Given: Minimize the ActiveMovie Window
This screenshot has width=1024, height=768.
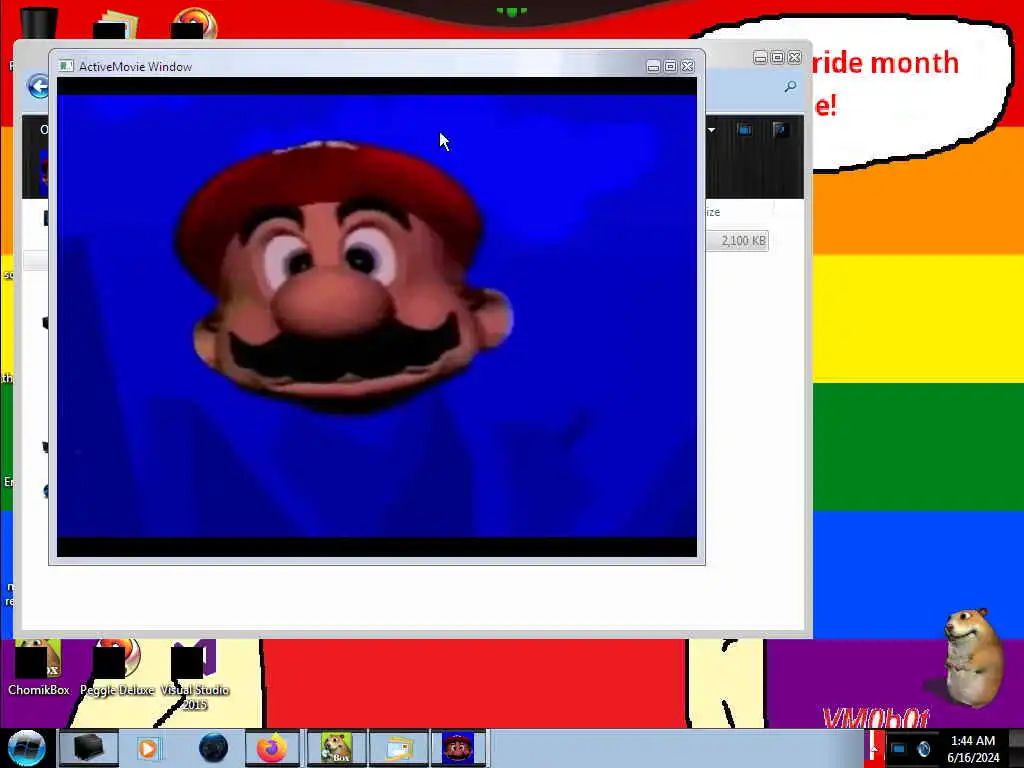Looking at the screenshot, I should point(653,67).
